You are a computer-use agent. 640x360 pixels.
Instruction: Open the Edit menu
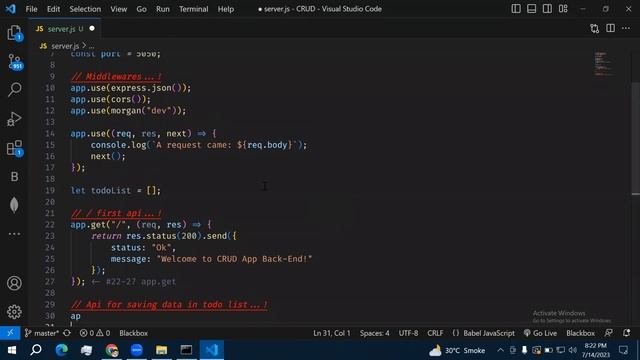click(53, 9)
